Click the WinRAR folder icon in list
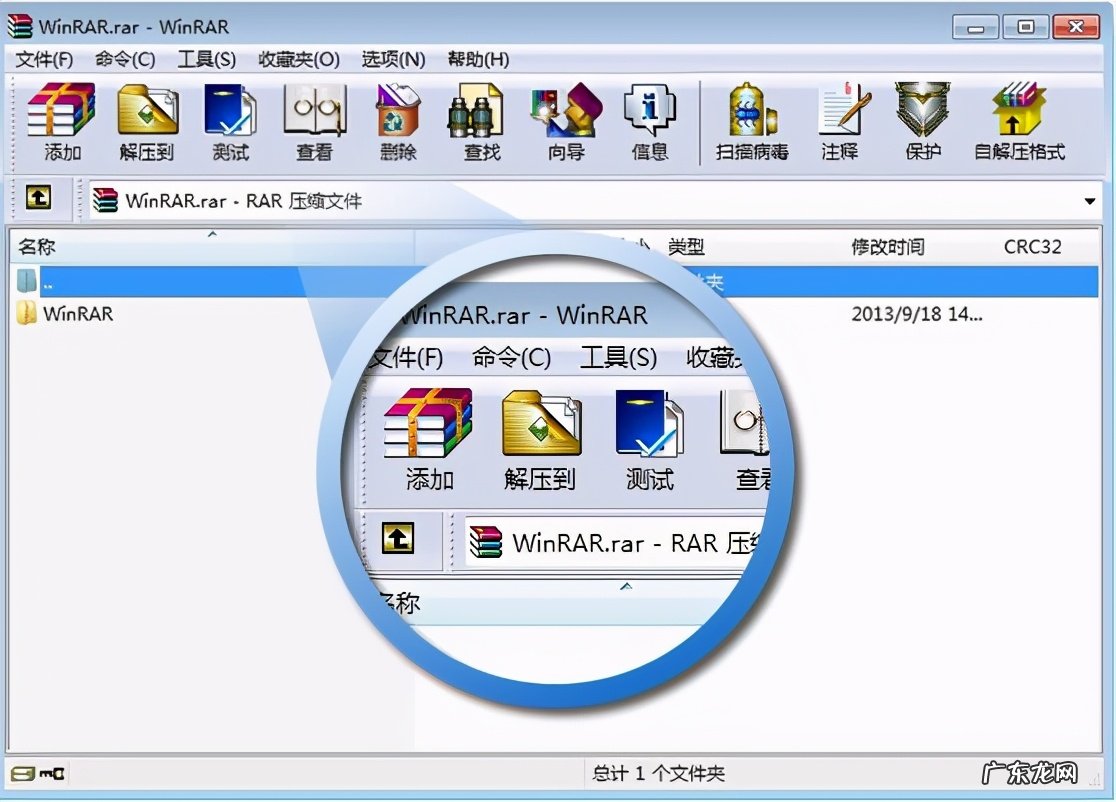This screenshot has width=1116, height=802. pyautogui.click(x=26, y=313)
